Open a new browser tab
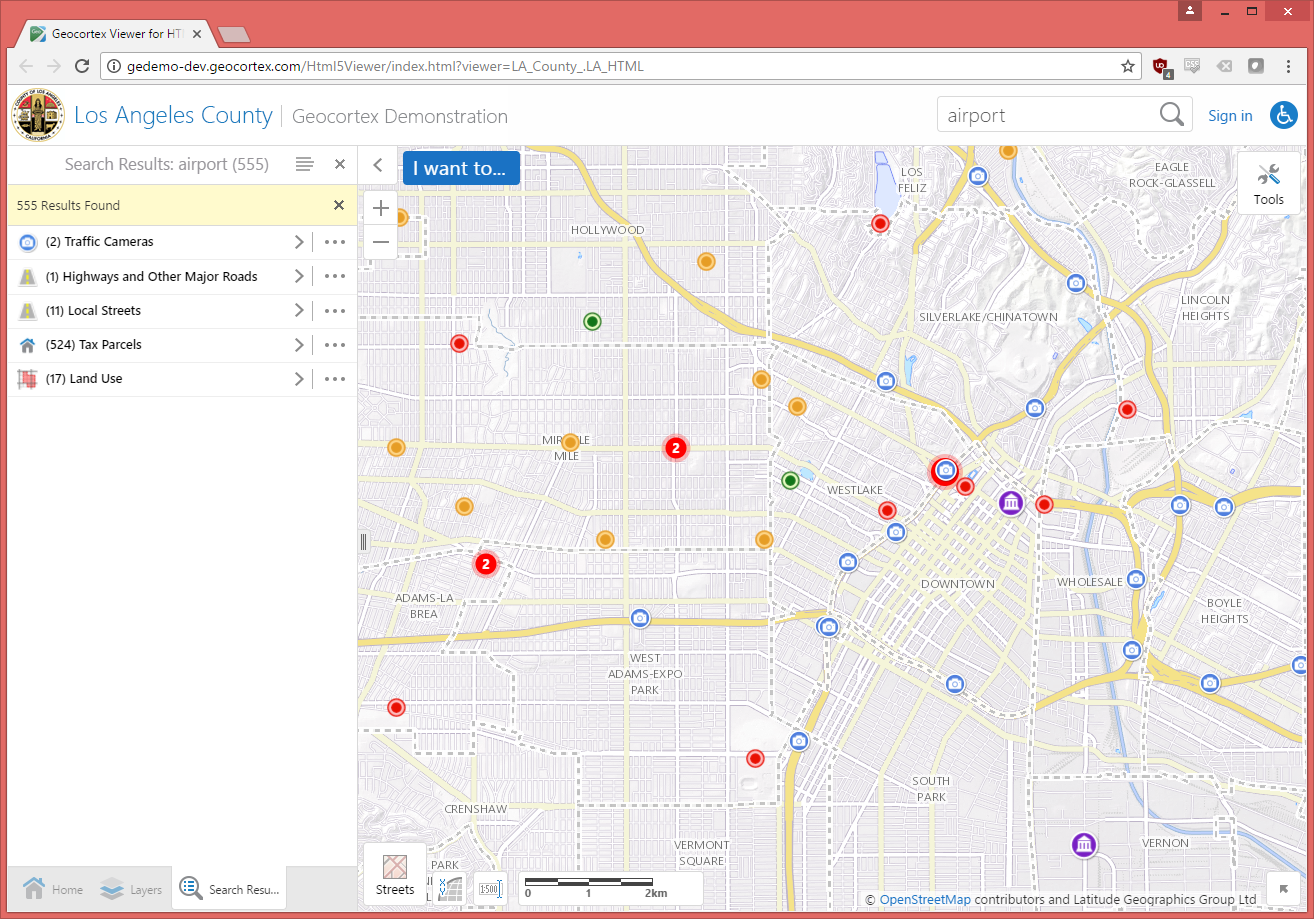The width and height of the screenshot is (1314, 919). 233,34
